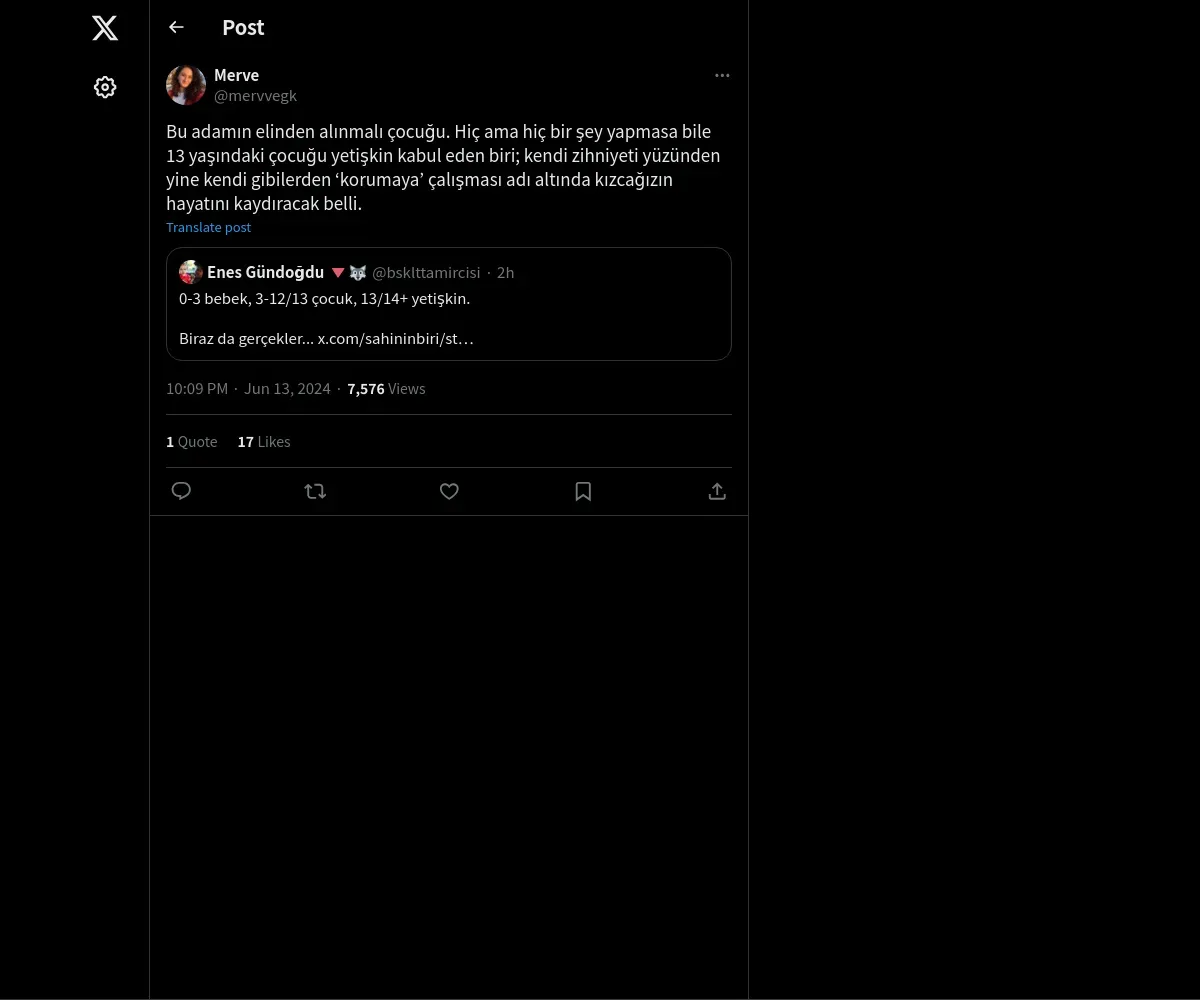The height and width of the screenshot is (1000, 1200).
Task: Click the repost arrows icon
Action: pos(315,491)
